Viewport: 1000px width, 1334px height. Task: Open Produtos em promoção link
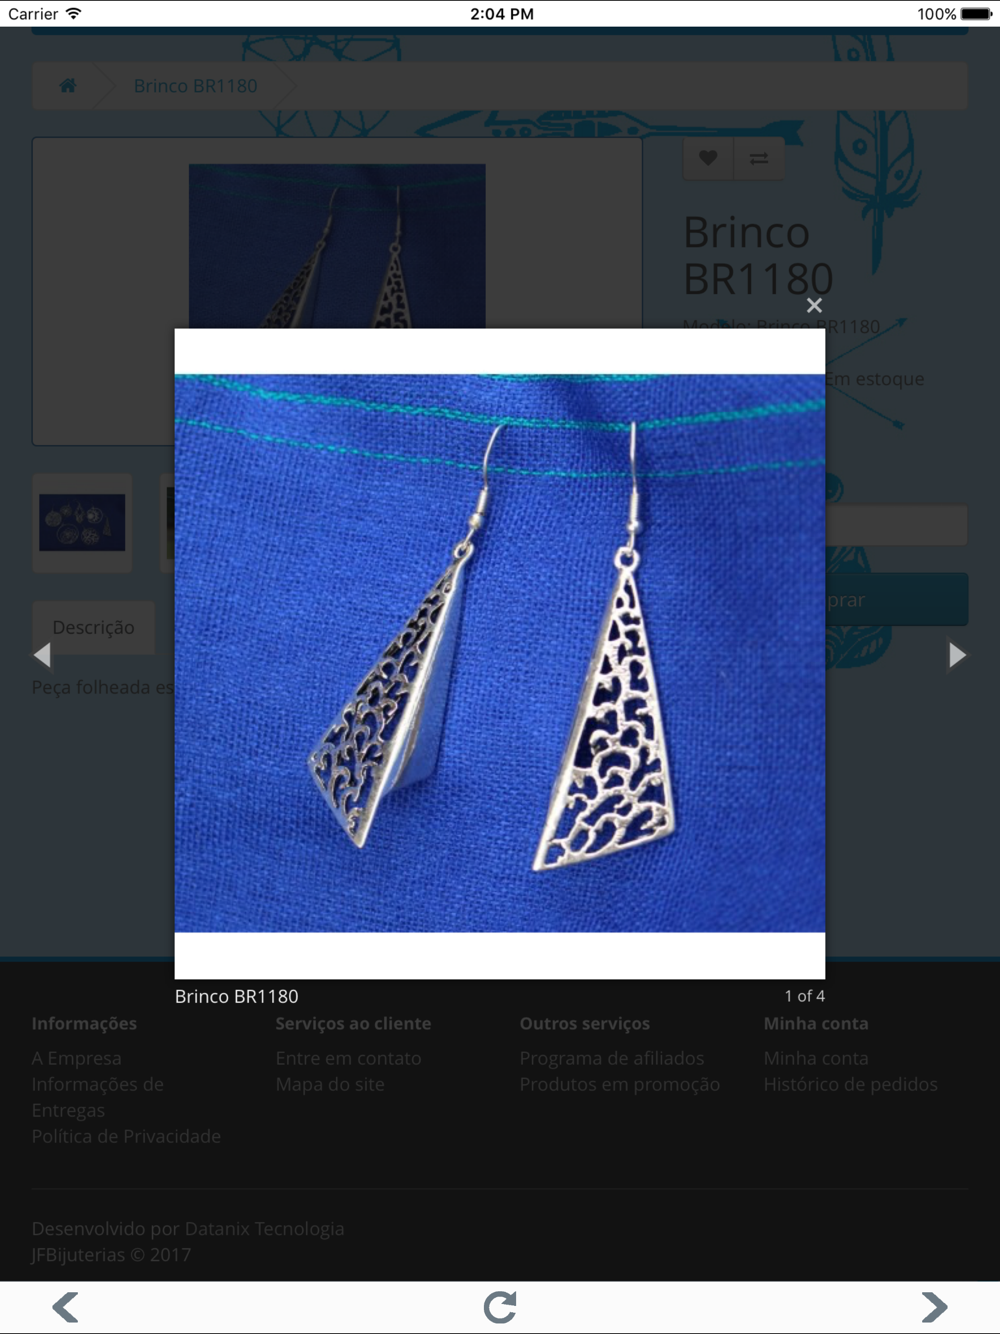coord(620,1084)
